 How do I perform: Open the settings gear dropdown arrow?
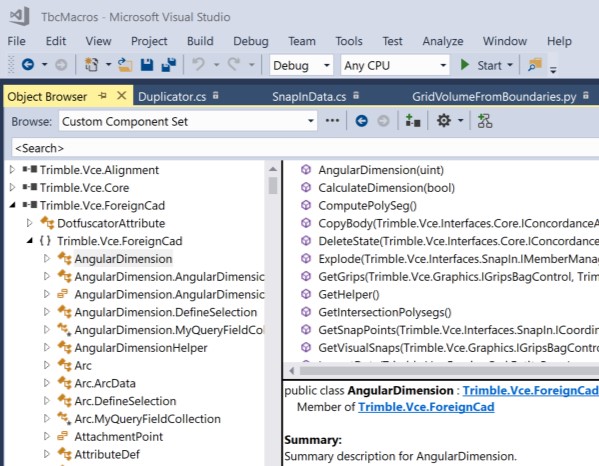[x=461, y=121]
